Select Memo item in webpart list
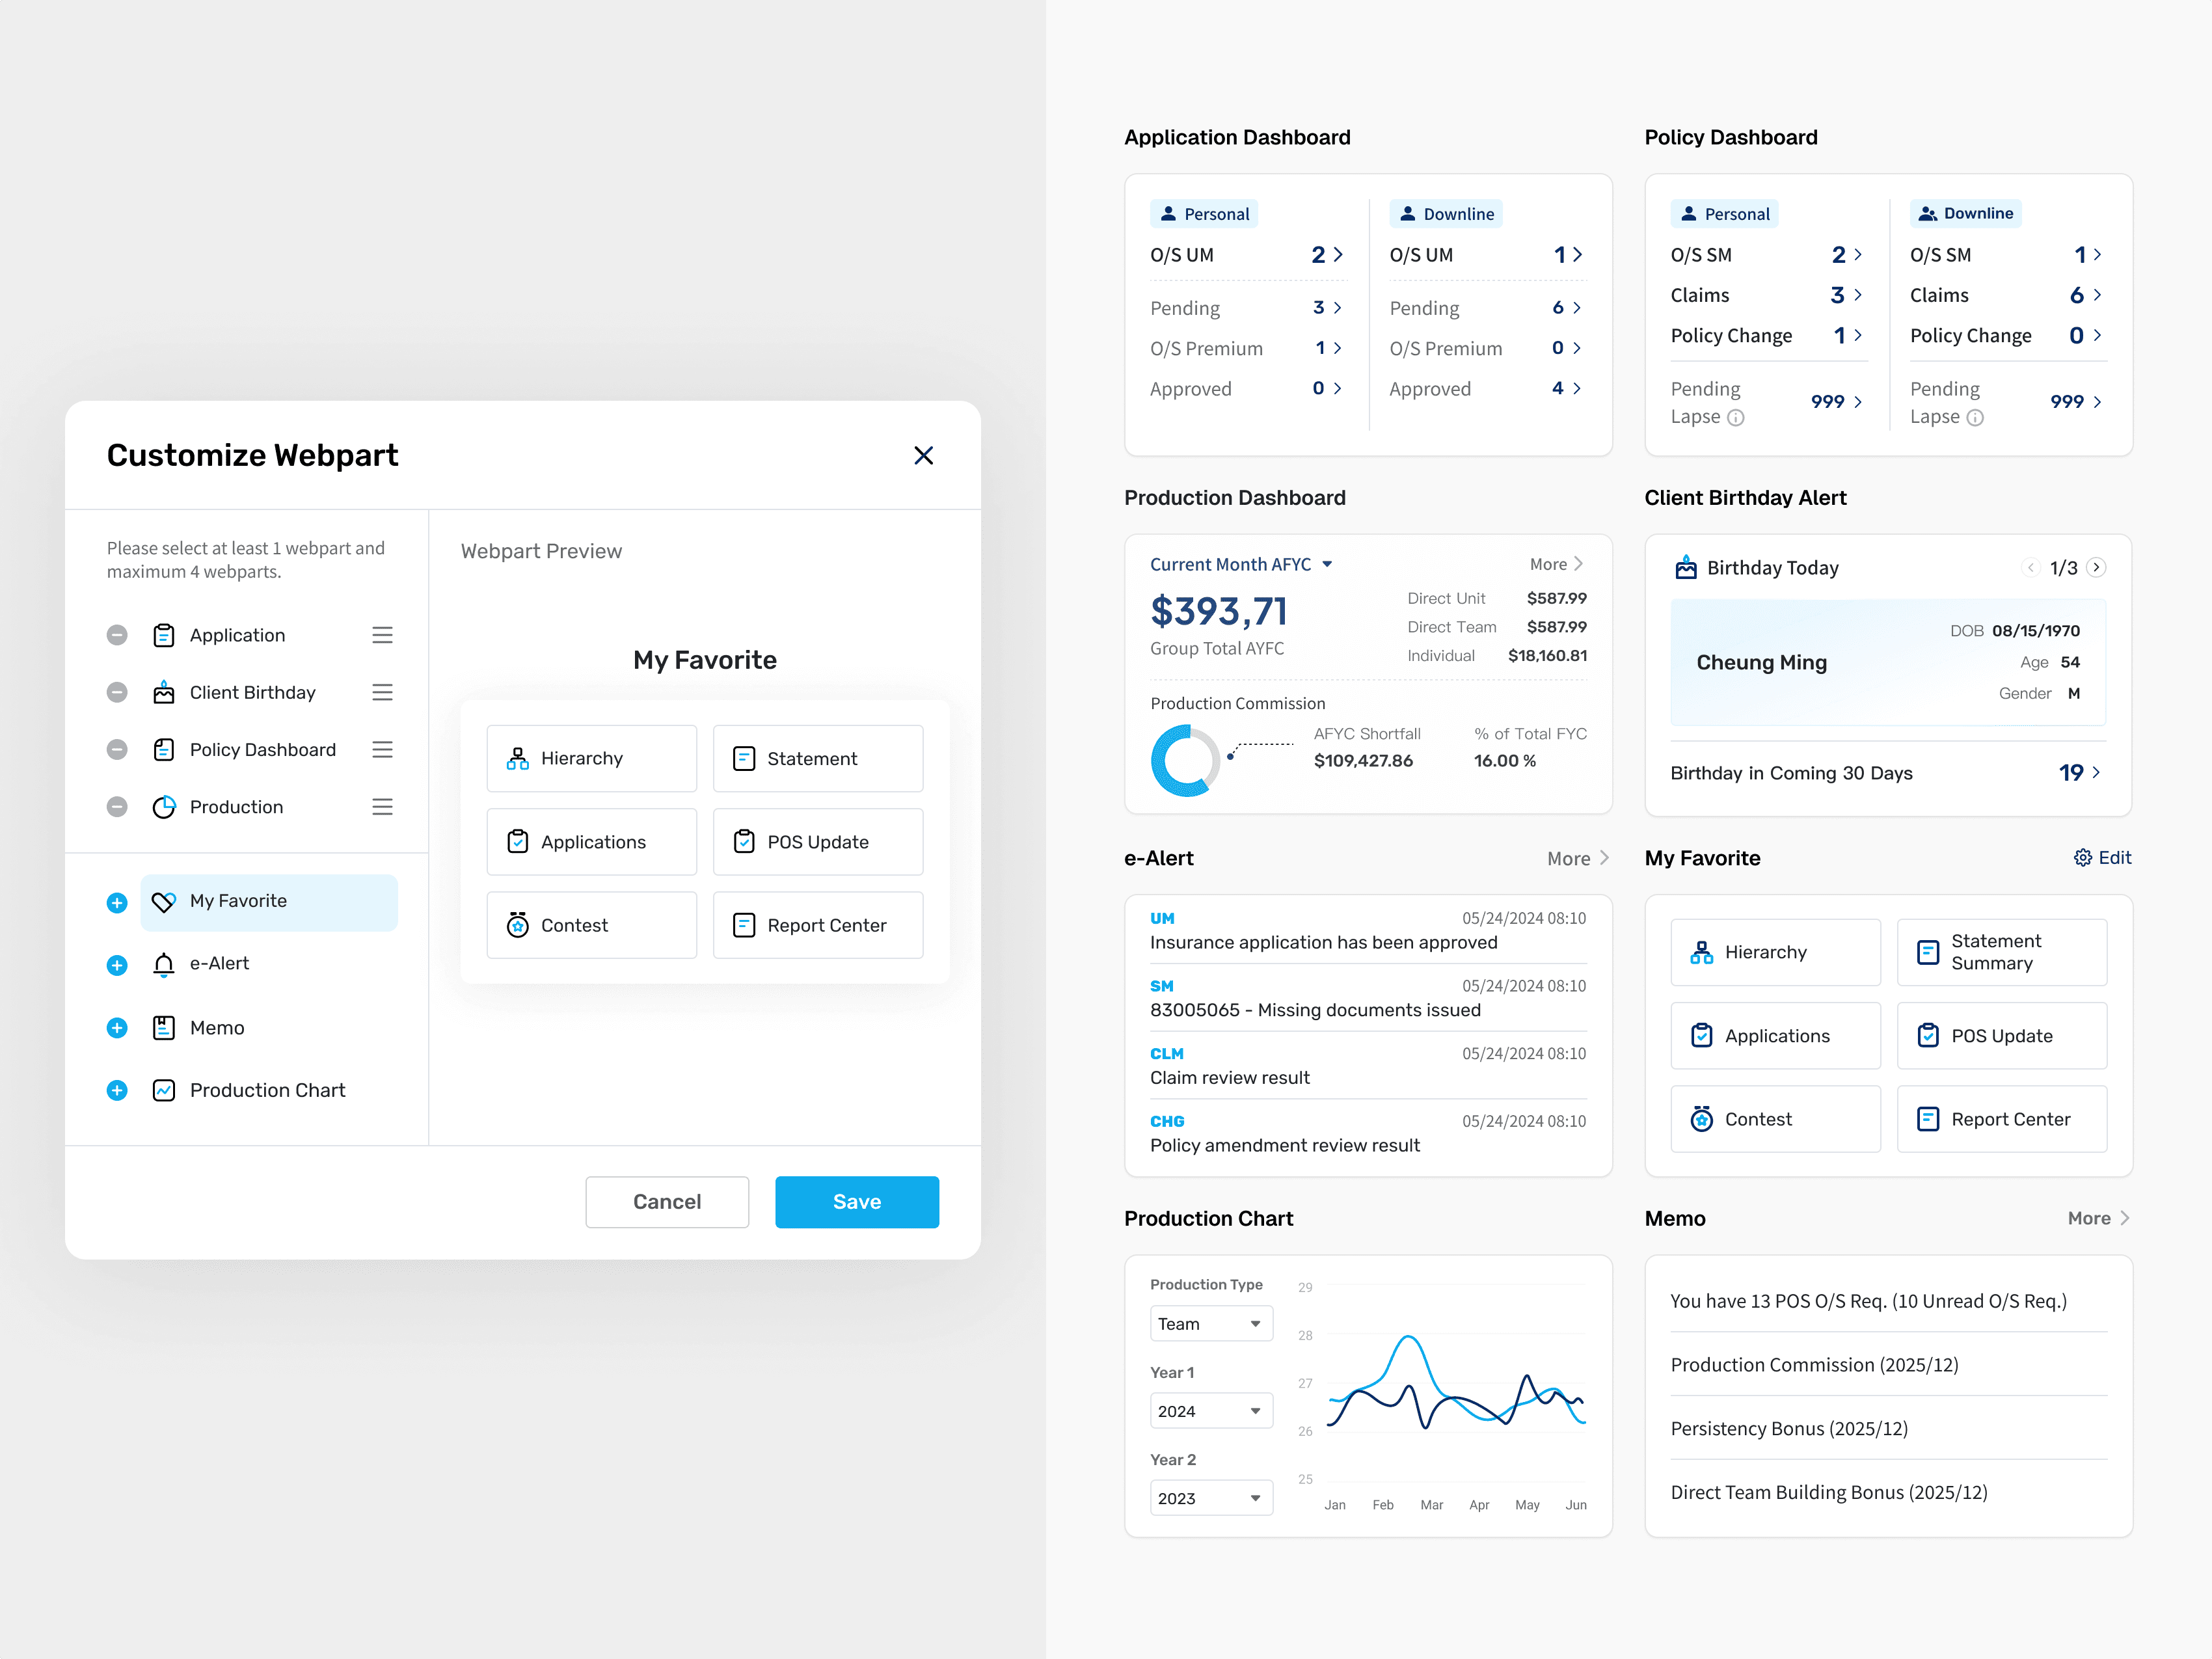The width and height of the screenshot is (2212, 1659). tap(217, 1028)
